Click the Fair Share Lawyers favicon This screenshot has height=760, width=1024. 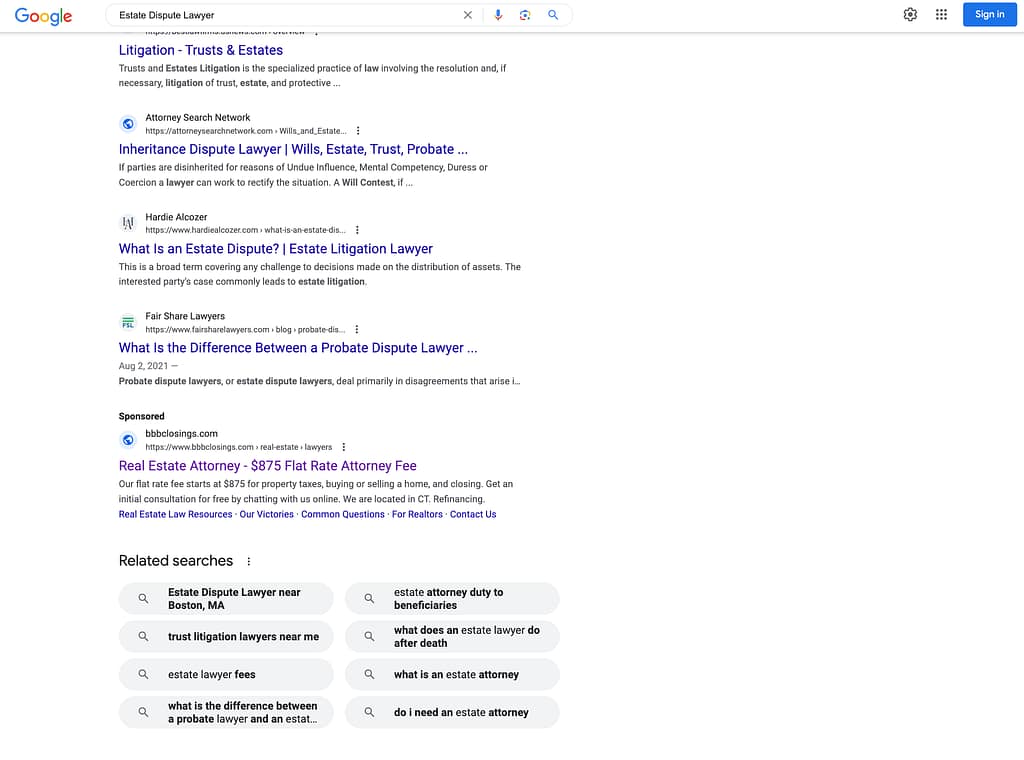click(128, 322)
